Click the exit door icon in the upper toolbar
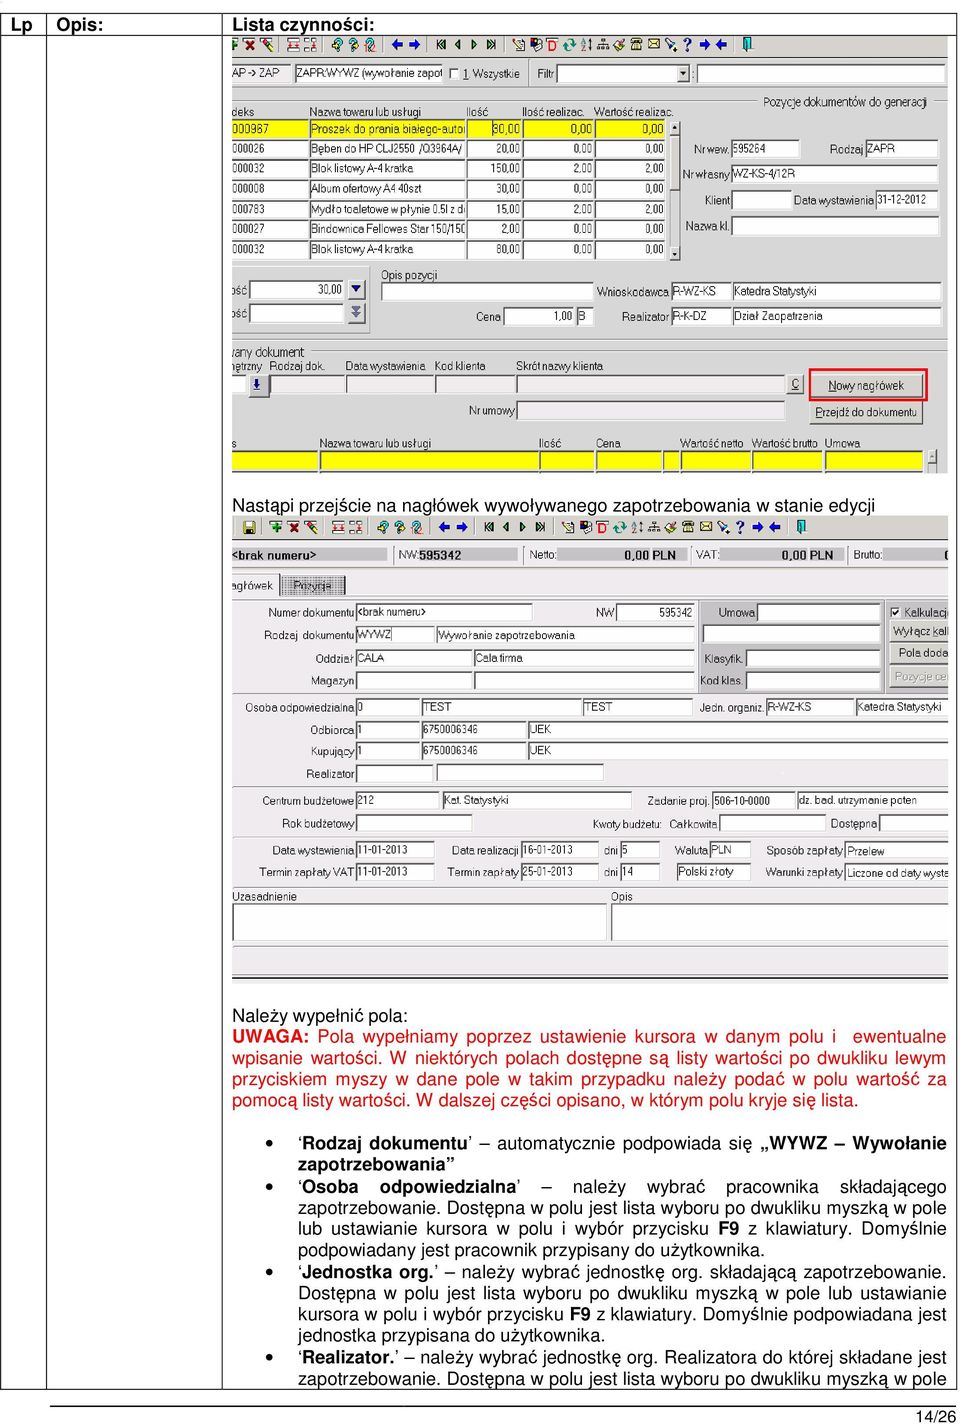The height and width of the screenshot is (1424, 960). pyautogui.click(x=746, y=45)
